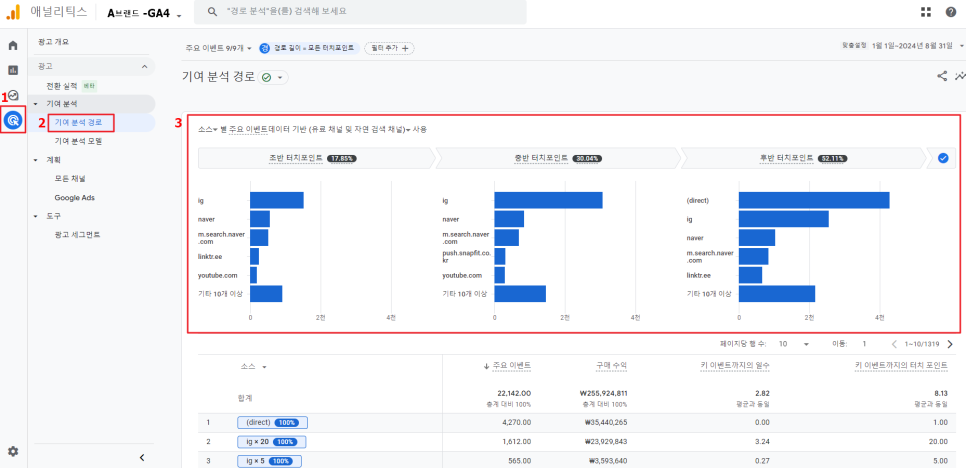The width and height of the screenshot is (966, 468).
Task: Open 광고 개요 in side menu
Action: [x=53, y=42]
